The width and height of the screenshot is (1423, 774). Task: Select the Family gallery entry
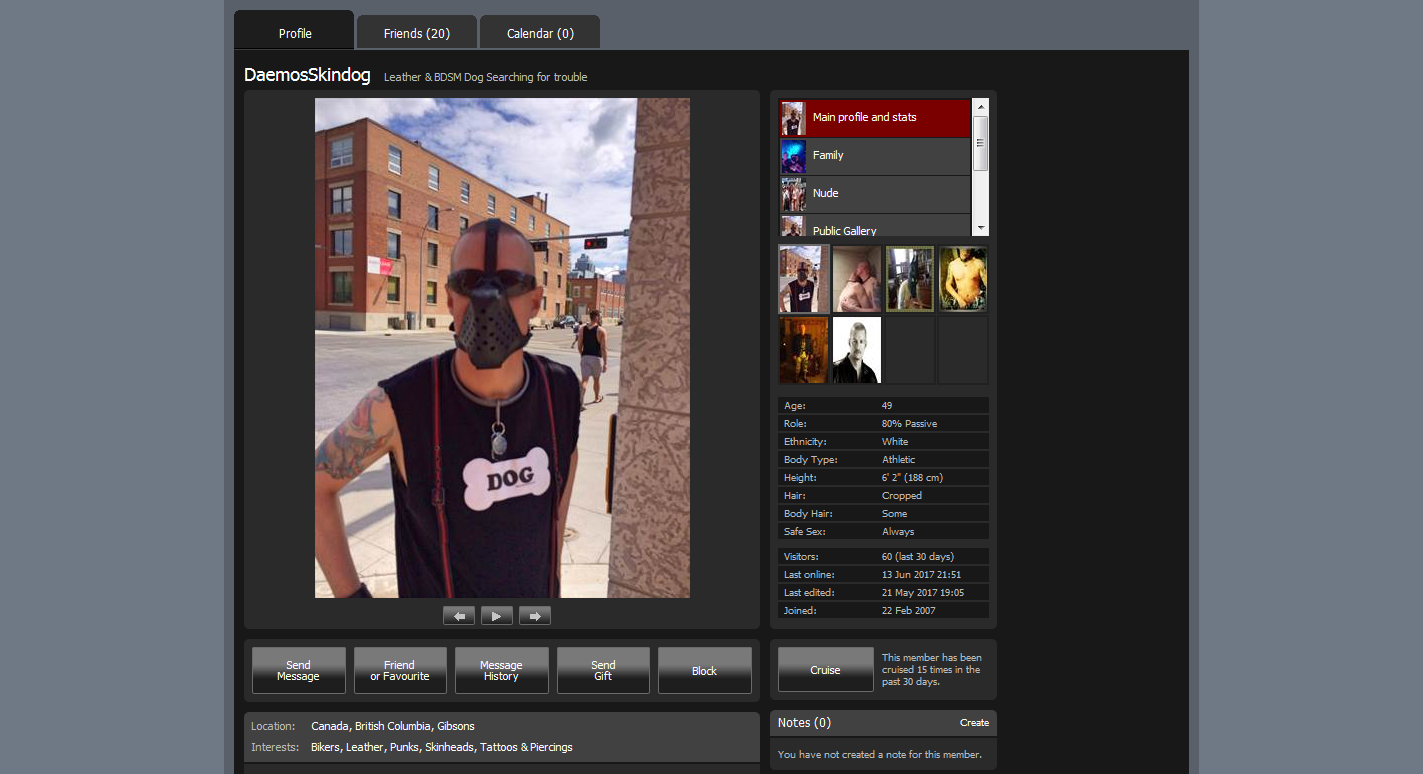click(875, 156)
